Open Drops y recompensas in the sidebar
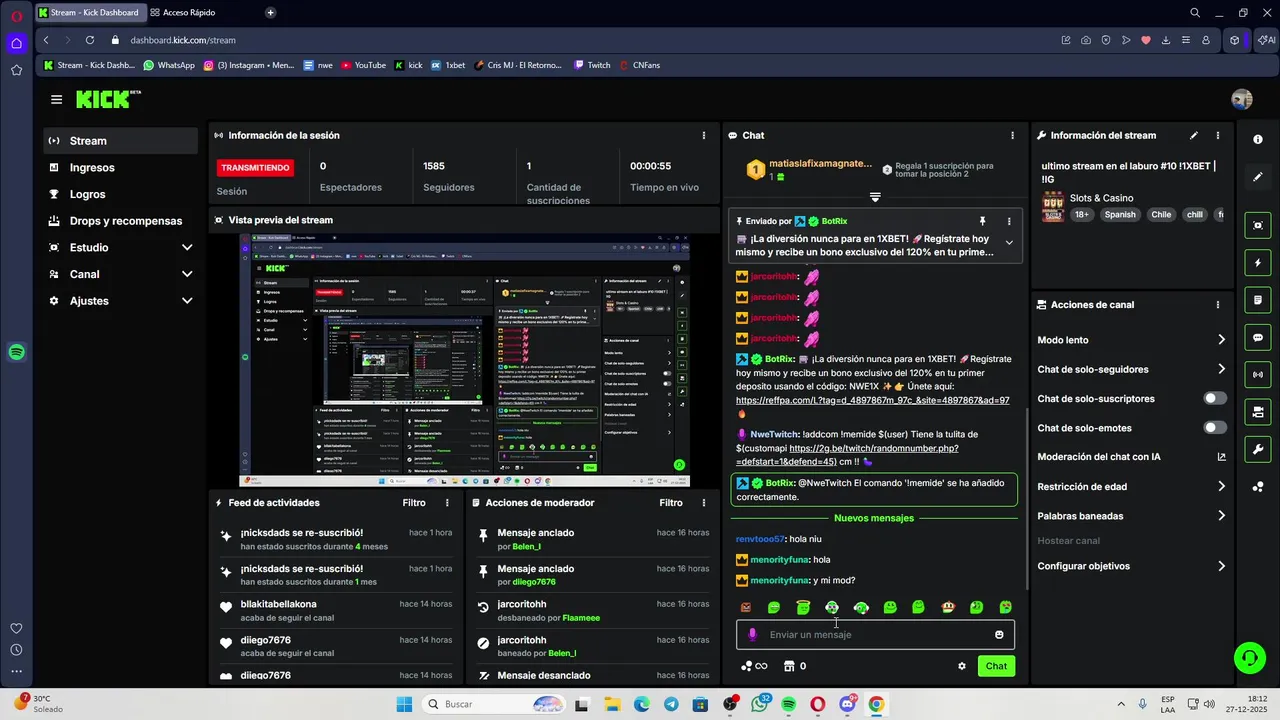 click(121, 221)
